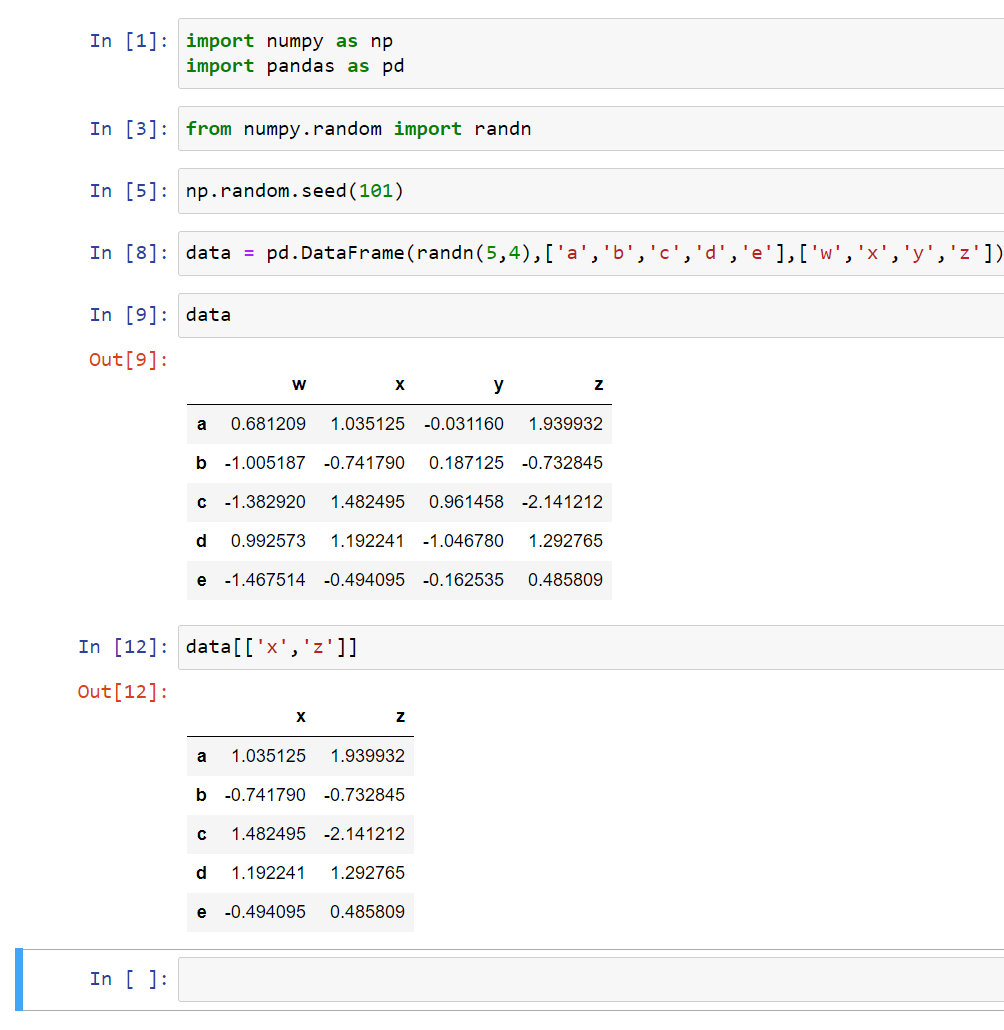Click value 0.187125 in row b
1004x1030 pixels.
tap(467, 463)
